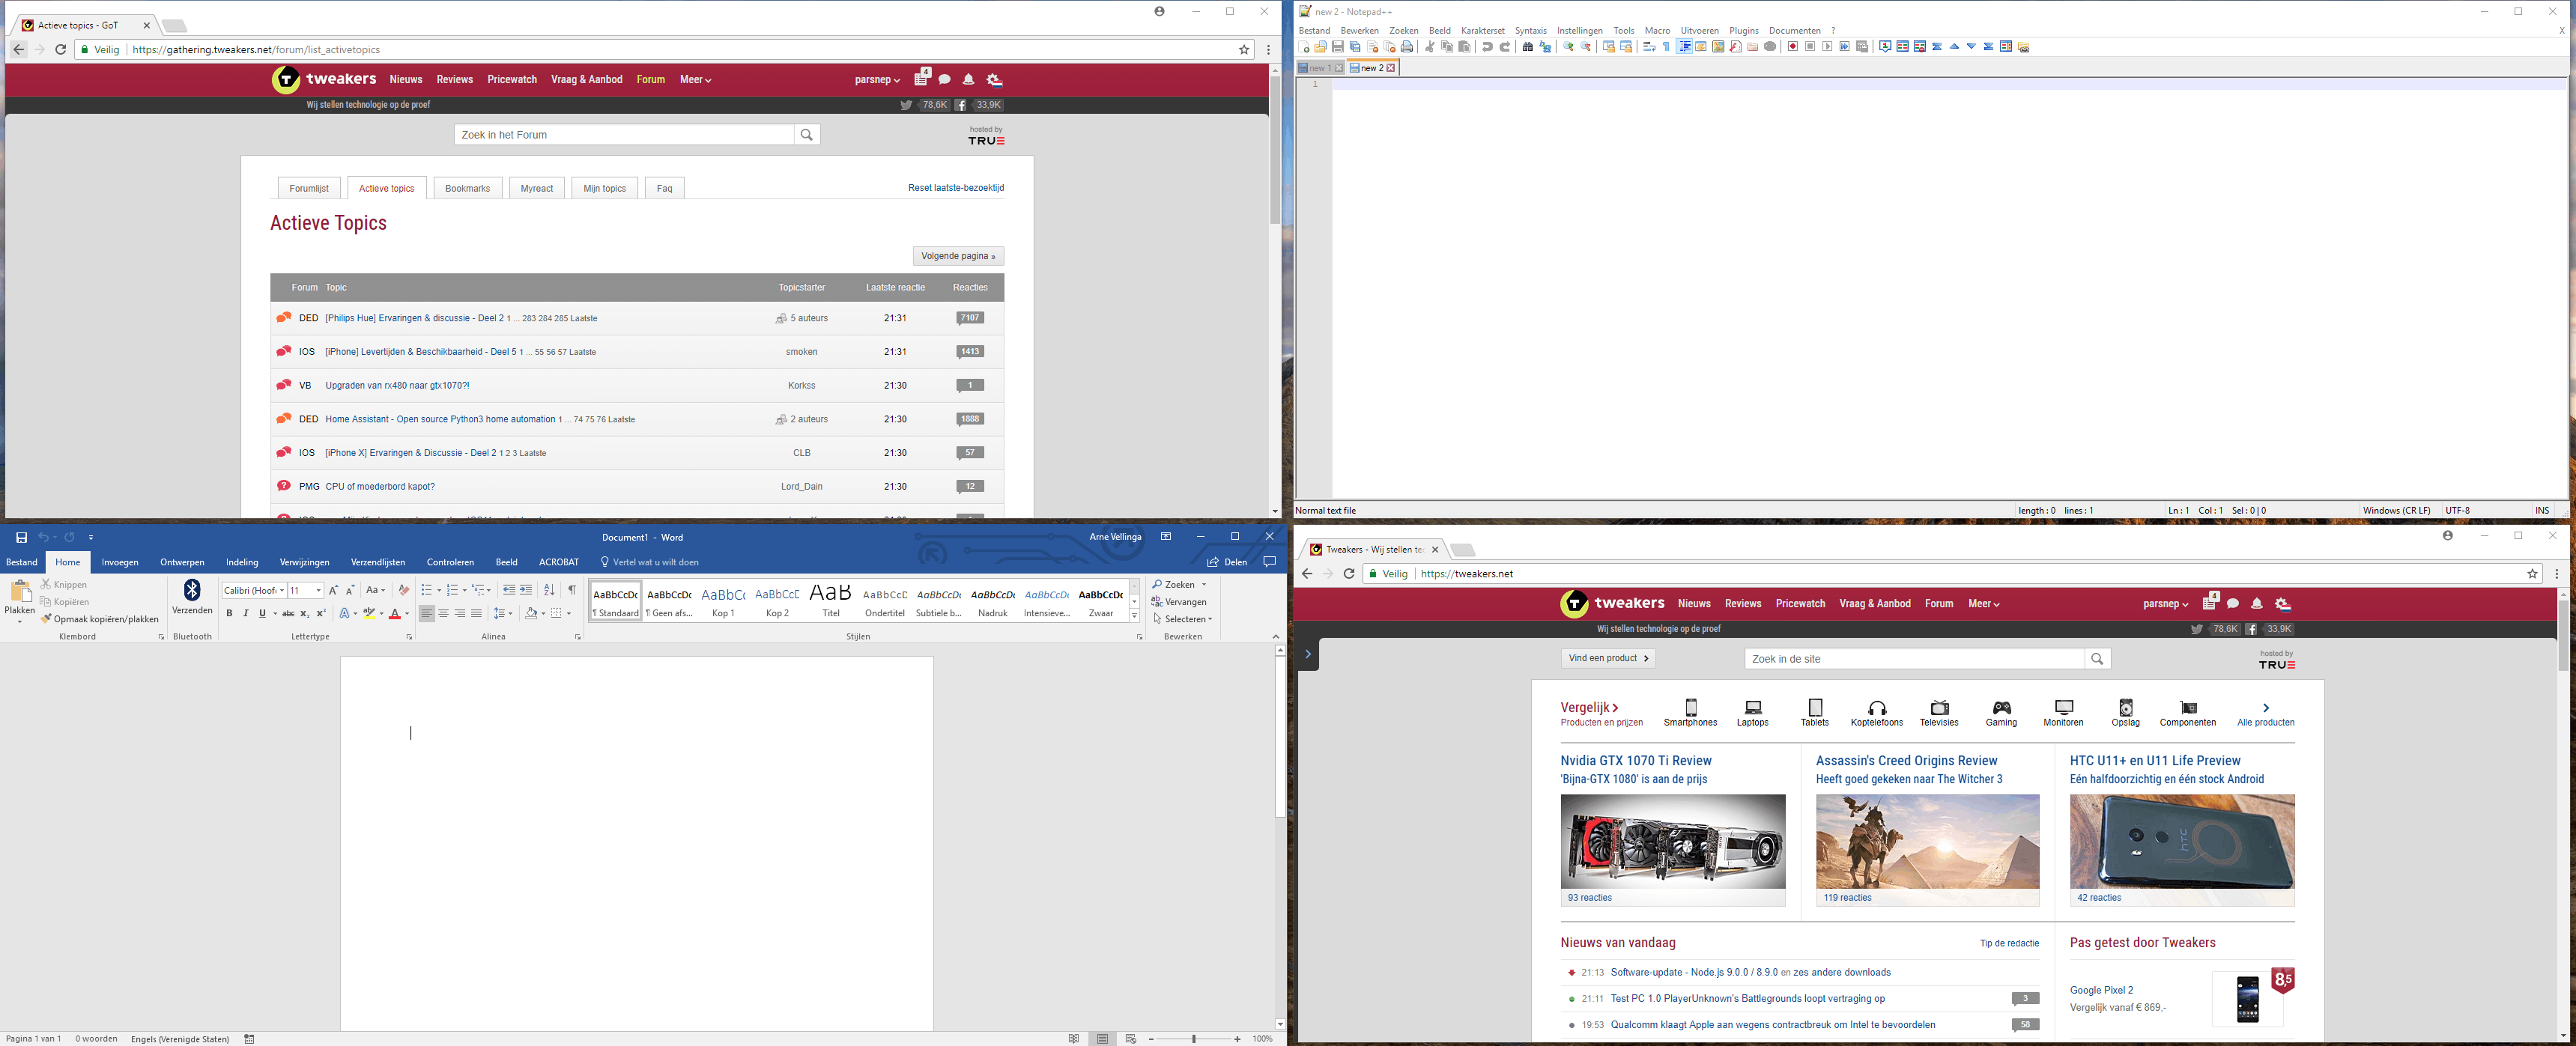Viewport: 2576px width, 1046px height.
Task: Open the Invoegen ribbon tab
Action: [120, 562]
